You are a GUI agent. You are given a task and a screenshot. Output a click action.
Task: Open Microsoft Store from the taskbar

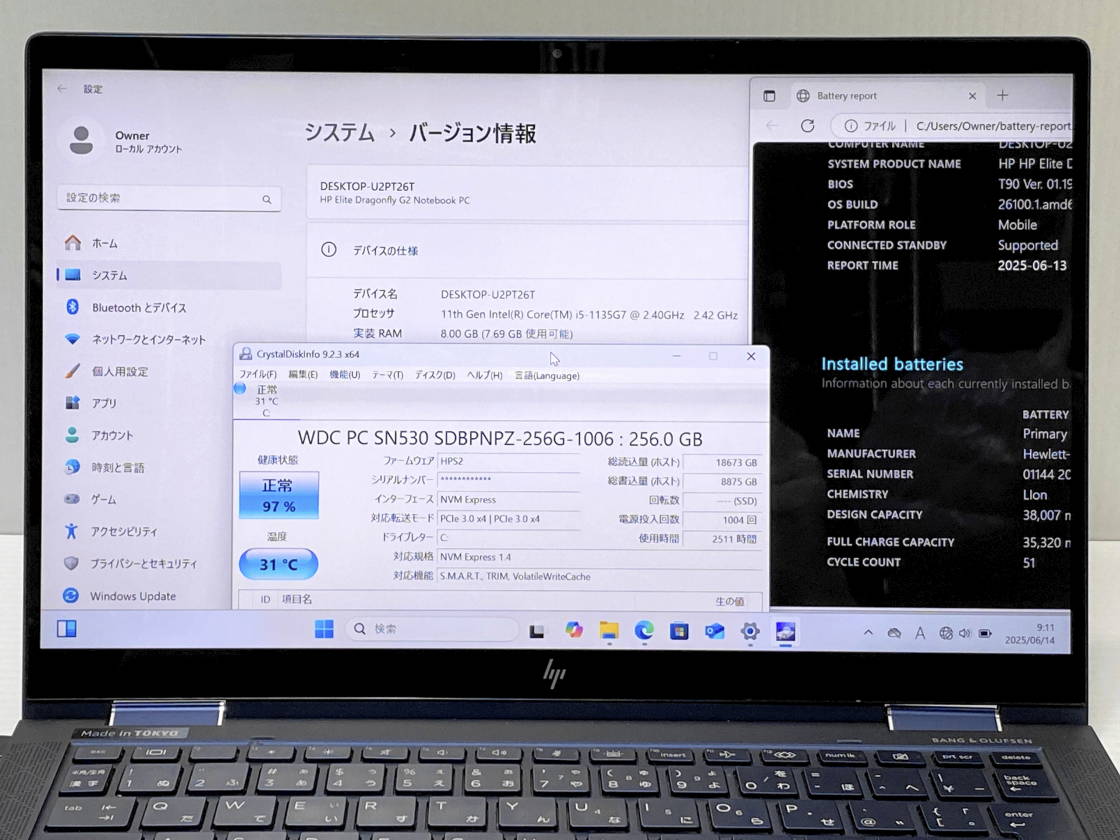pyautogui.click(x=679, y=631)
